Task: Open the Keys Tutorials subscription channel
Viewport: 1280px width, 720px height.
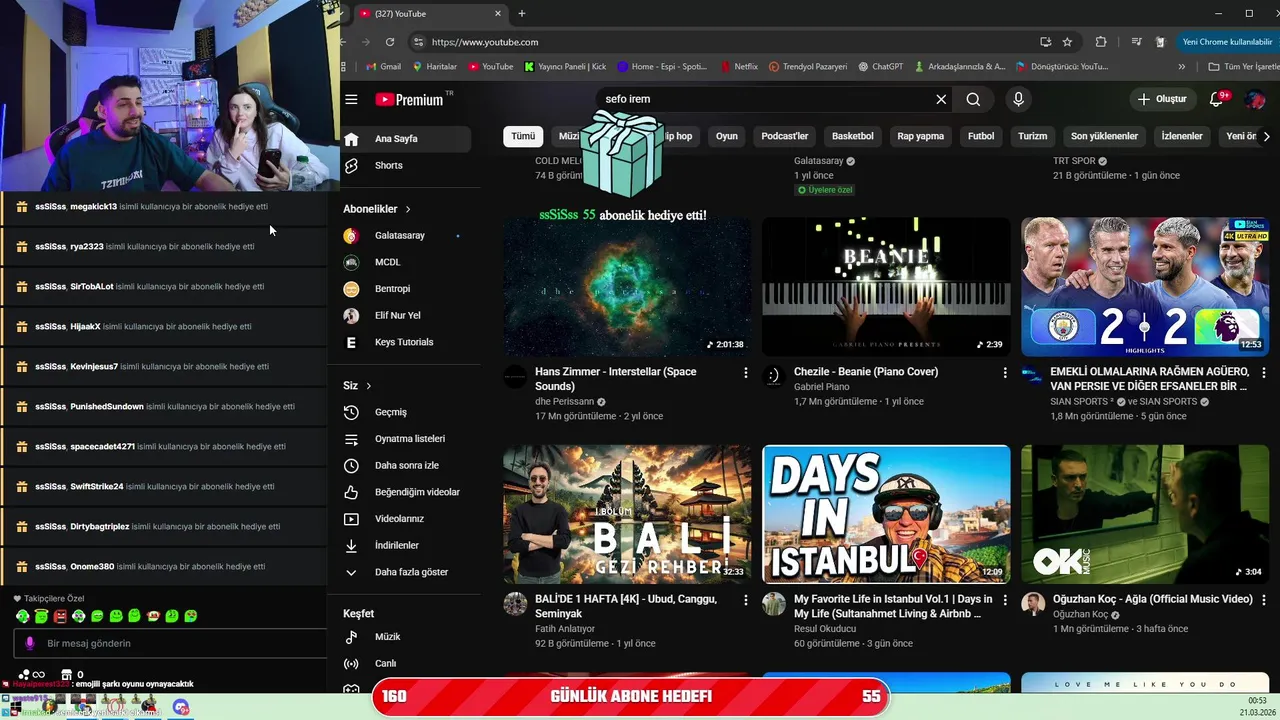Action: pos(404,342)
